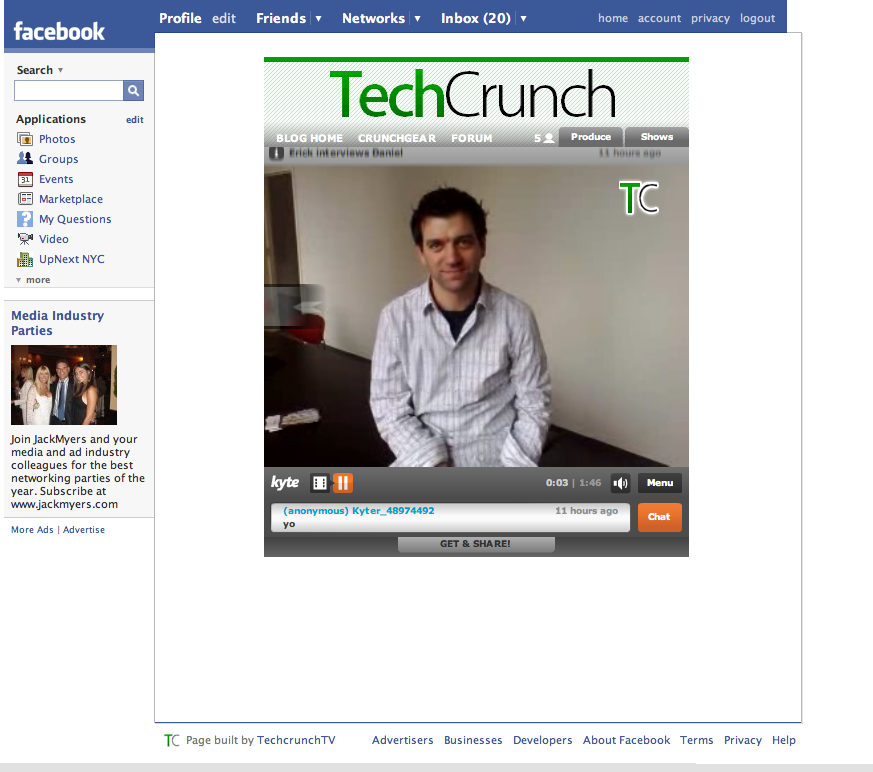Screen dimensions: 873x772
Task: Open the Advertisers footer link
Action: [403, 740]
